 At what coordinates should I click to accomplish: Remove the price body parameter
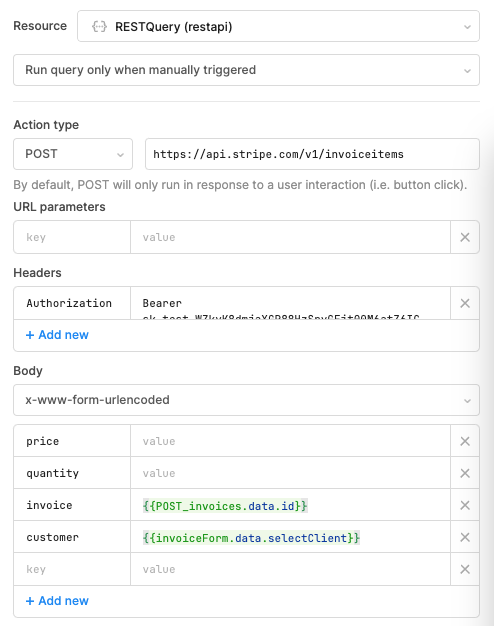(465, 441)
